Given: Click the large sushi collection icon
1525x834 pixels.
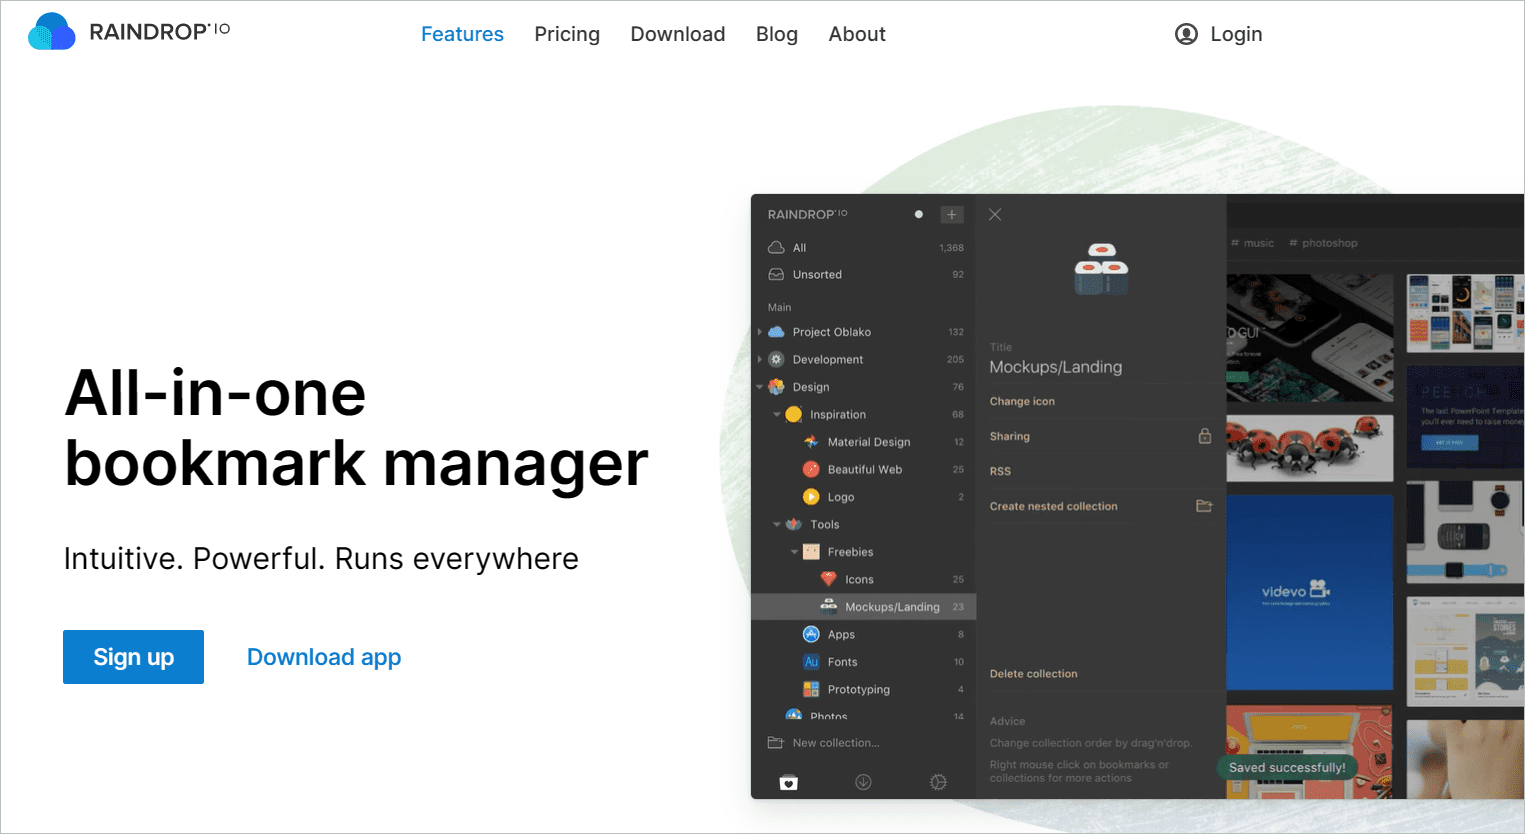Looking at the screenshot, I should pos(1101,269).
